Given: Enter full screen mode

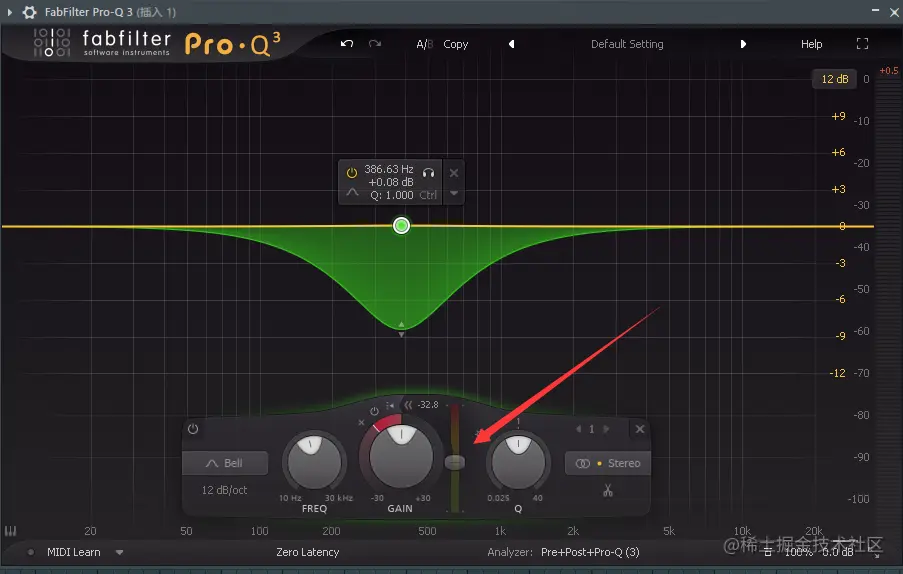Looking at the screenshot, I should click(862, 44).
